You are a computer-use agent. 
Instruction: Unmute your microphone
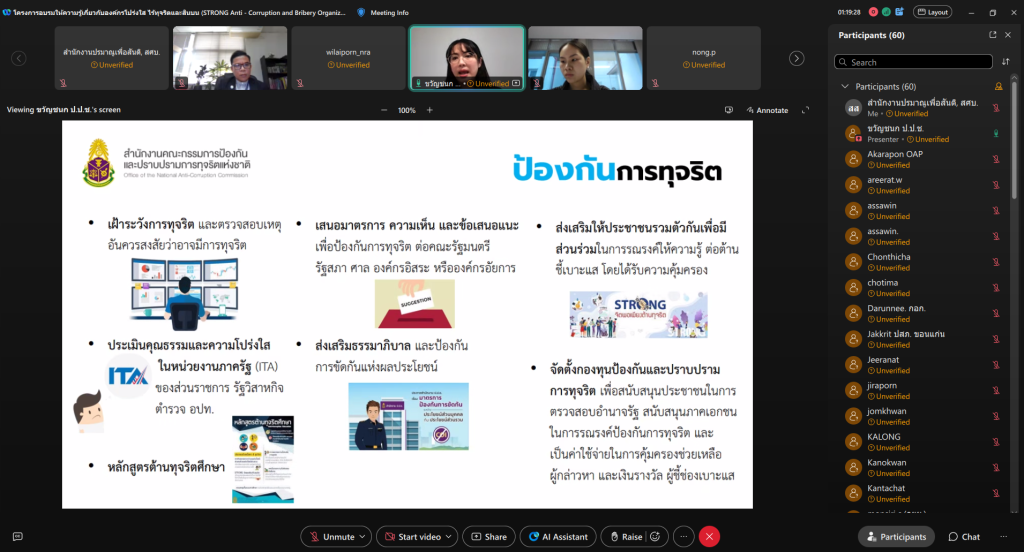332,536
